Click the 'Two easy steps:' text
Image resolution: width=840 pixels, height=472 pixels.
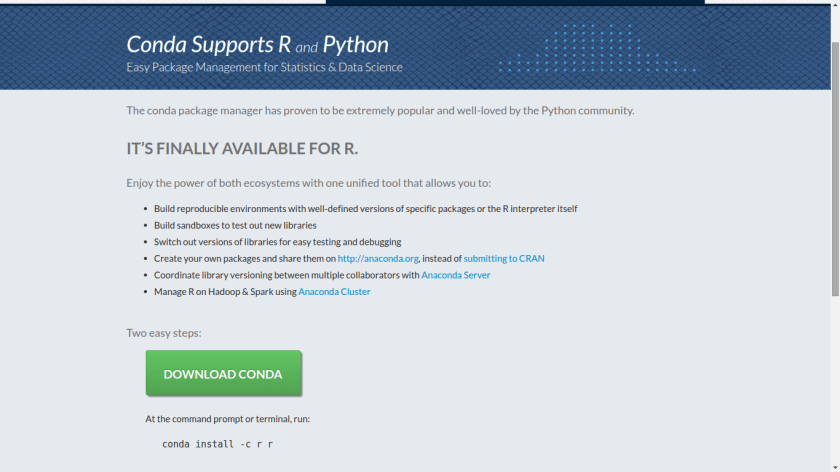pos(164,332)
